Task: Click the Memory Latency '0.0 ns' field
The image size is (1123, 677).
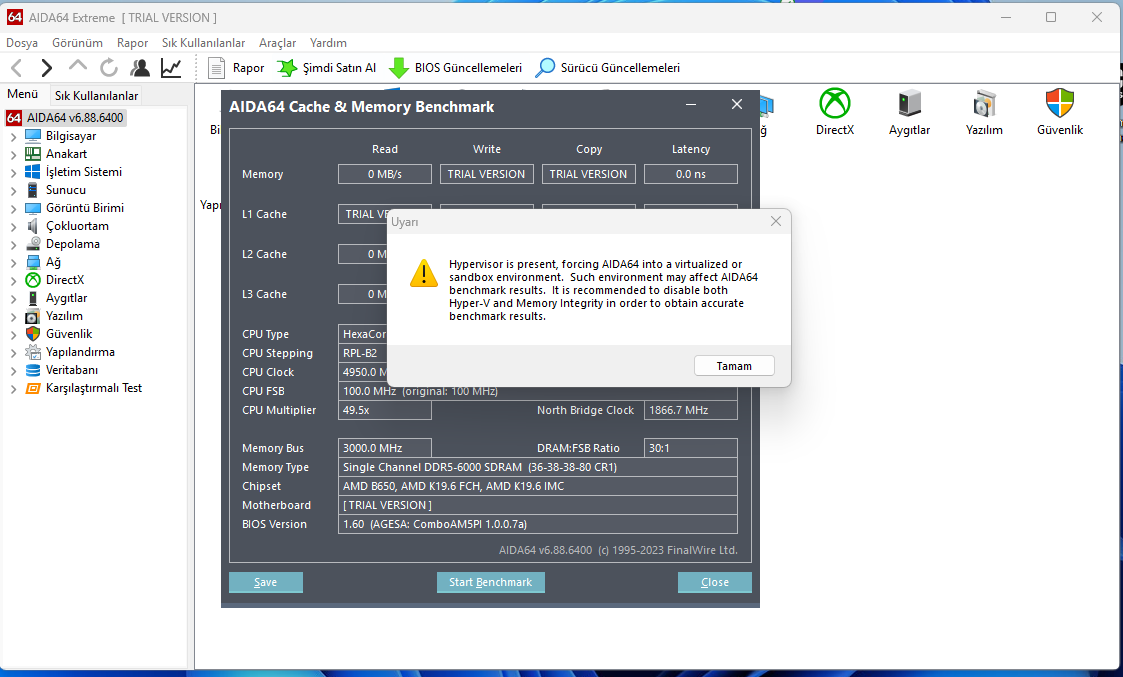Action: 690,174
